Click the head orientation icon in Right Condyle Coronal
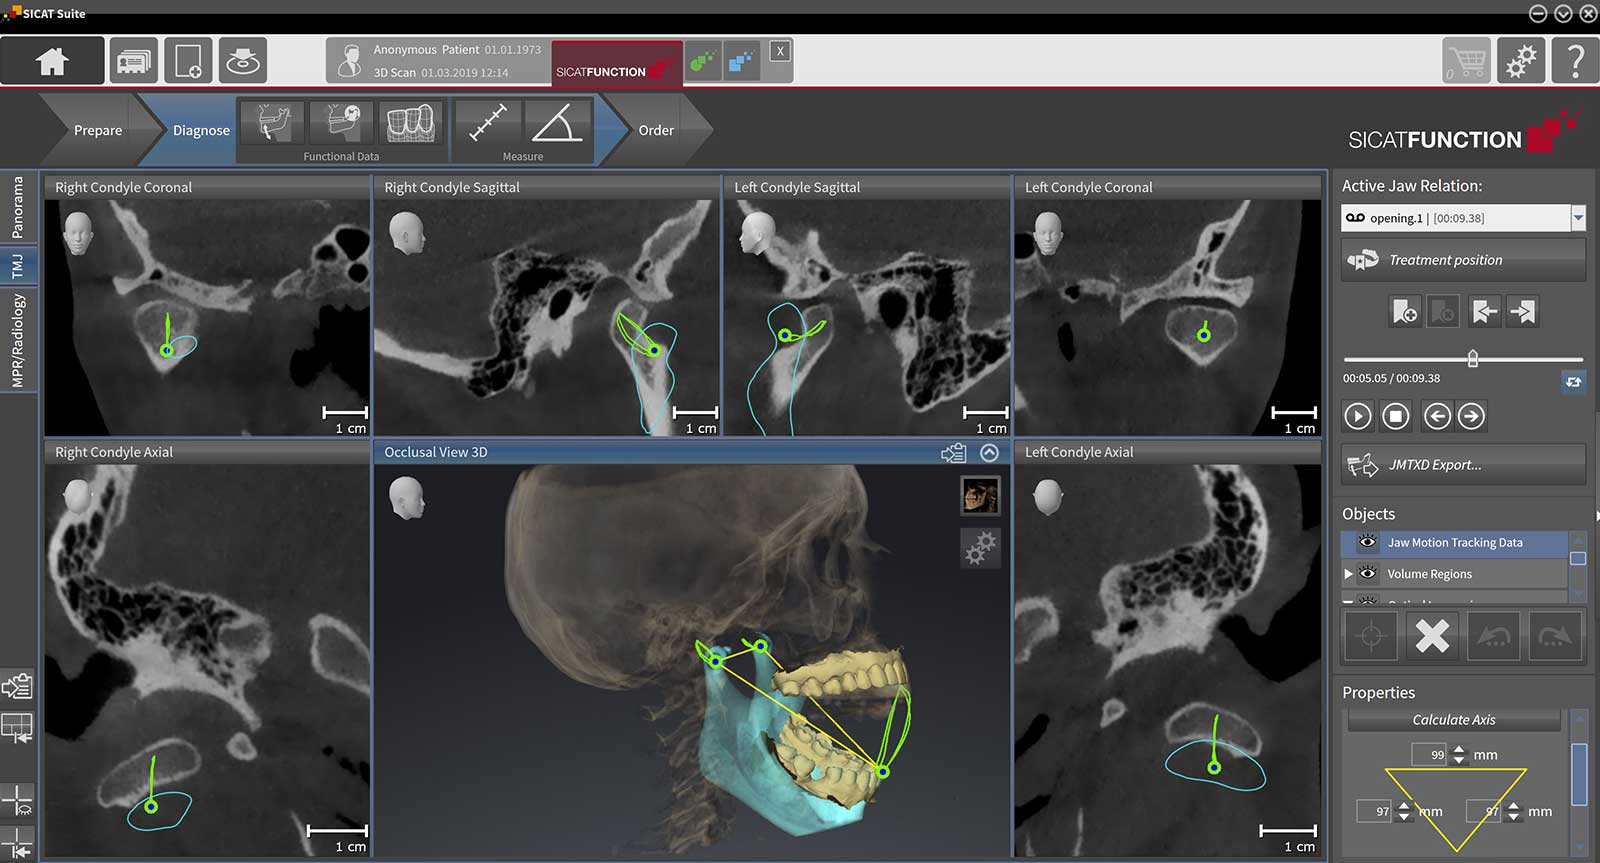The image size is (1600, 863). [77, 233]
